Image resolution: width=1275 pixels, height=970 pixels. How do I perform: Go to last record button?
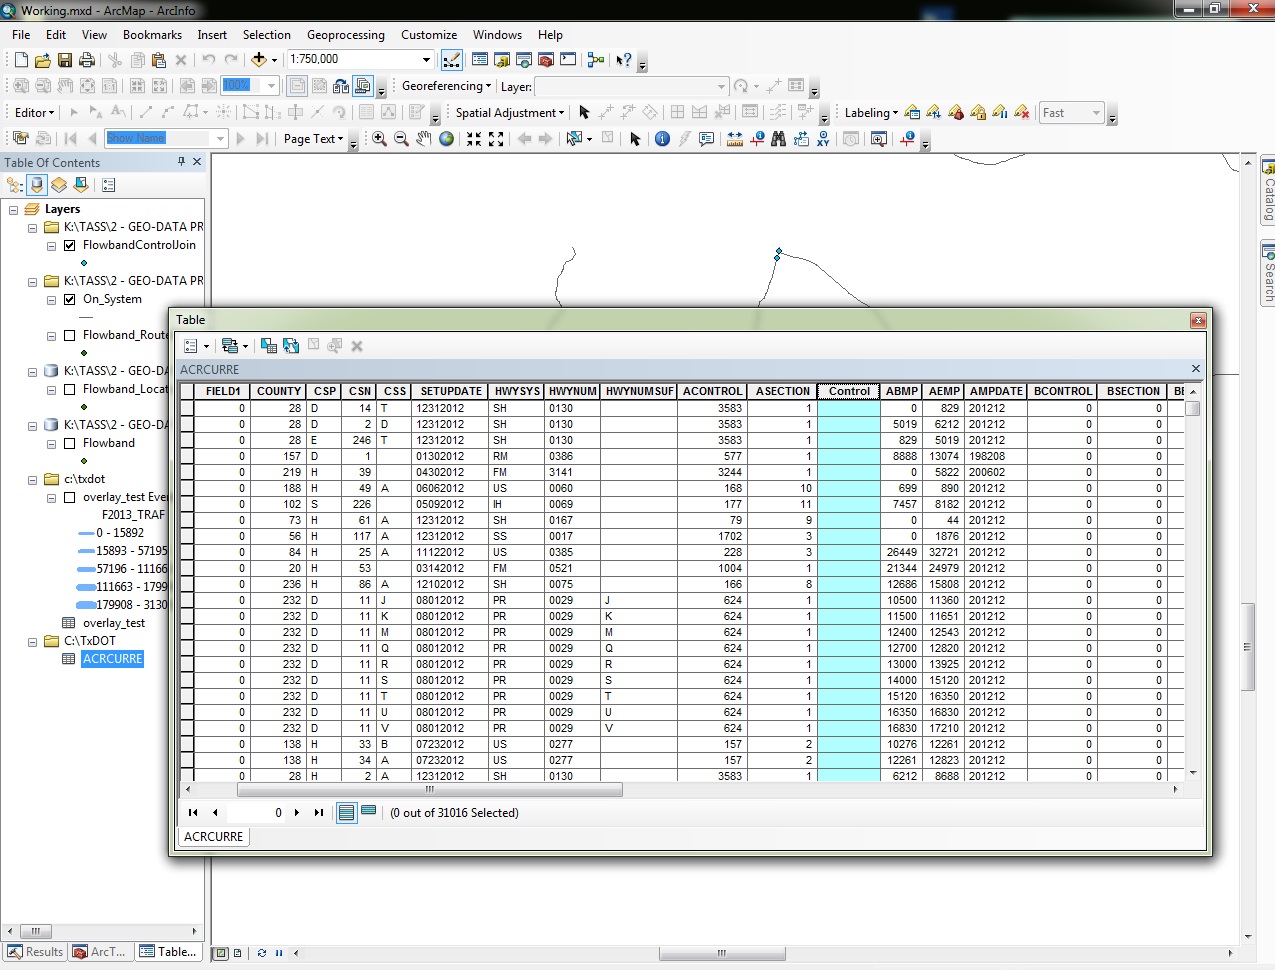319,813
